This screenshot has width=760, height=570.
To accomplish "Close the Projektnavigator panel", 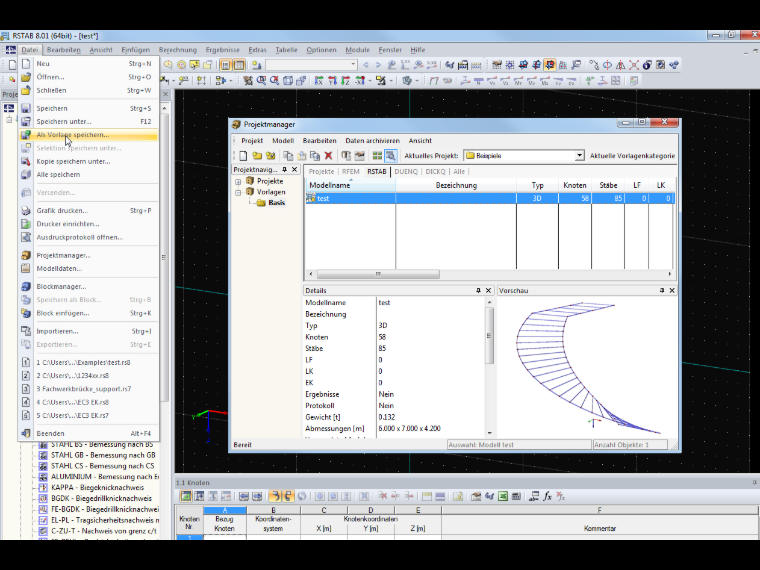I will click(x=294, y=170).
